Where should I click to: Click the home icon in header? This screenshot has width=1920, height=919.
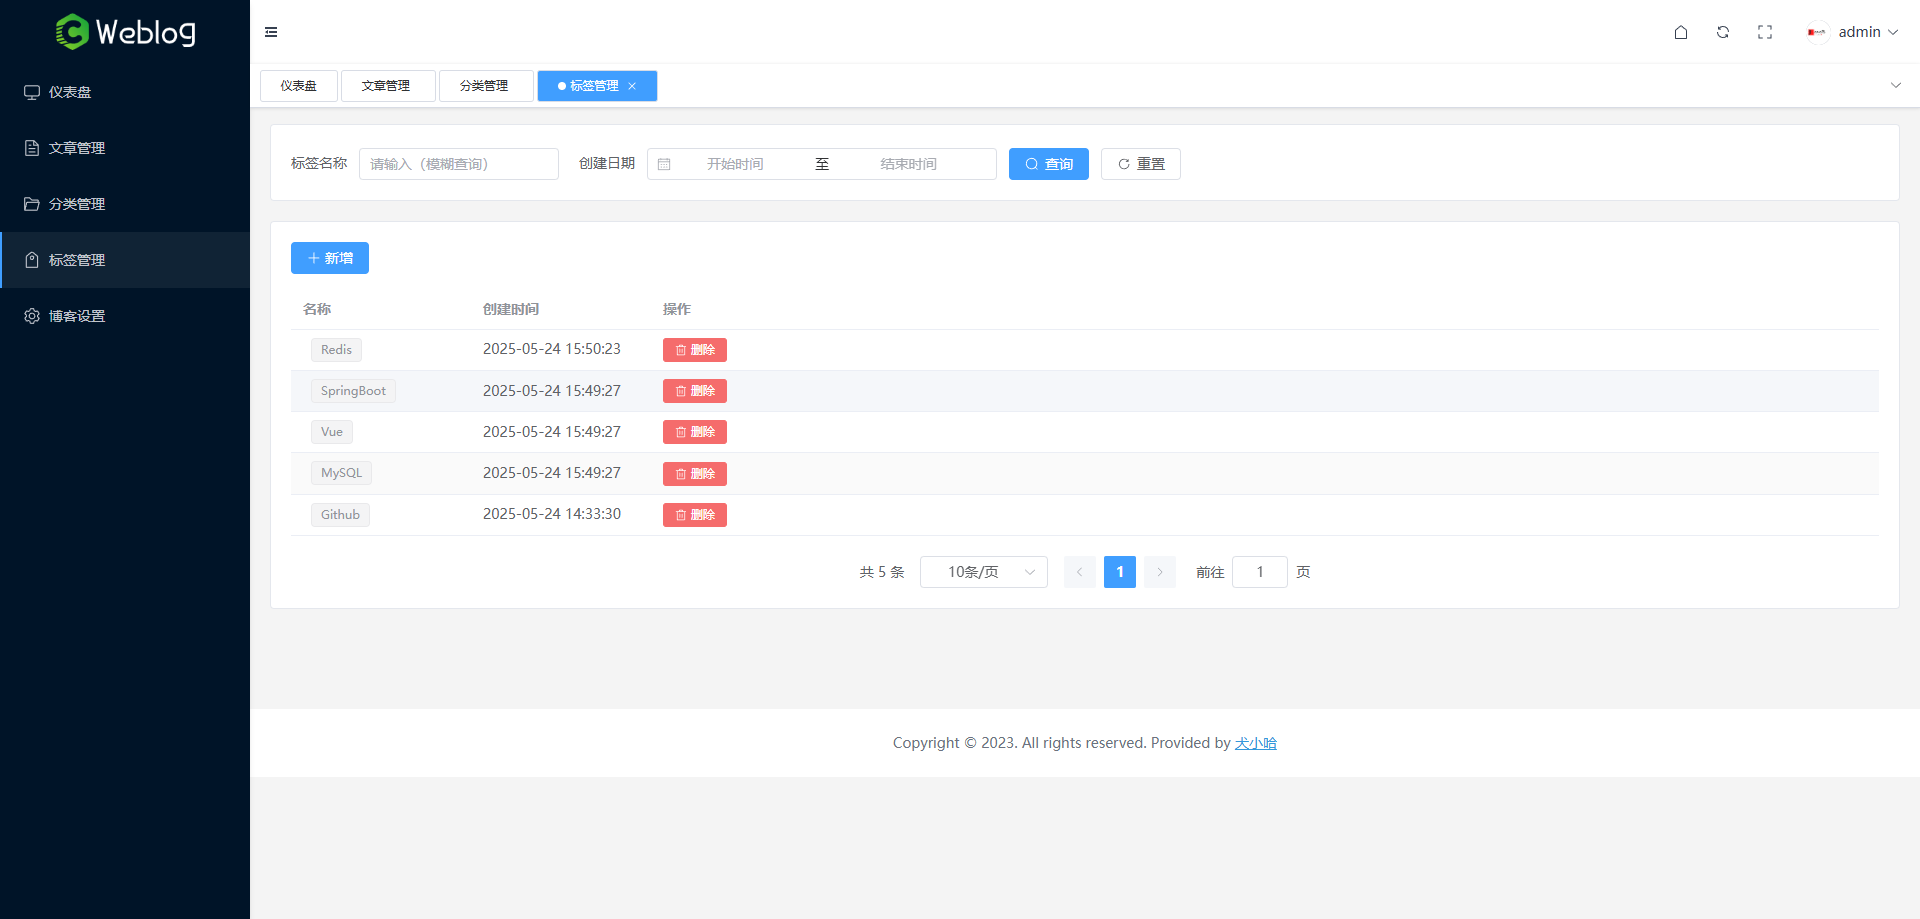pos(1681,32)
